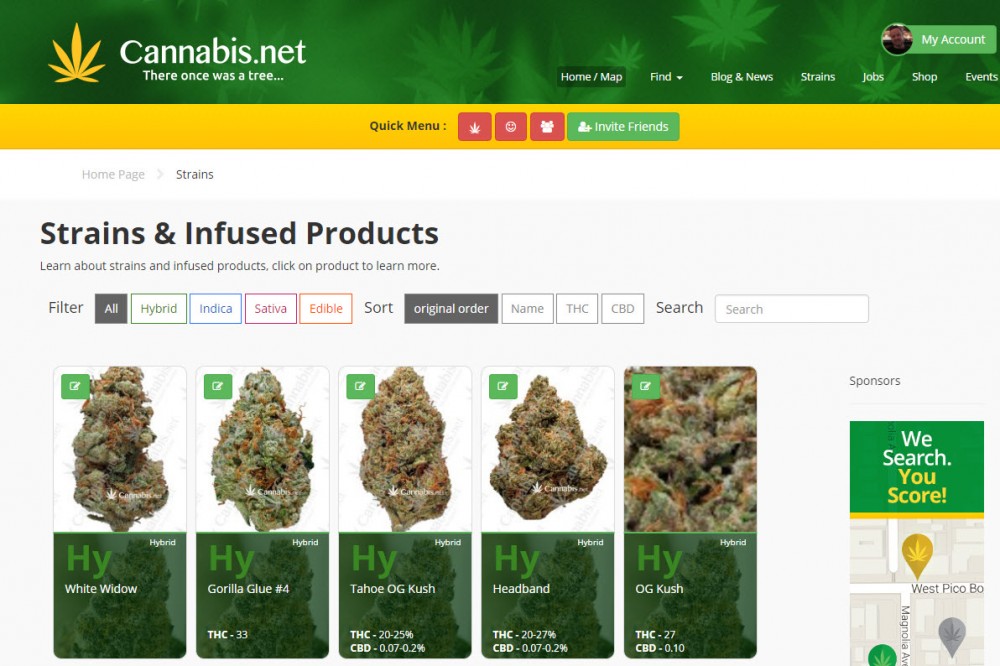Go to the Jobs menu item
1000x666 pixels.
point(873,77)
